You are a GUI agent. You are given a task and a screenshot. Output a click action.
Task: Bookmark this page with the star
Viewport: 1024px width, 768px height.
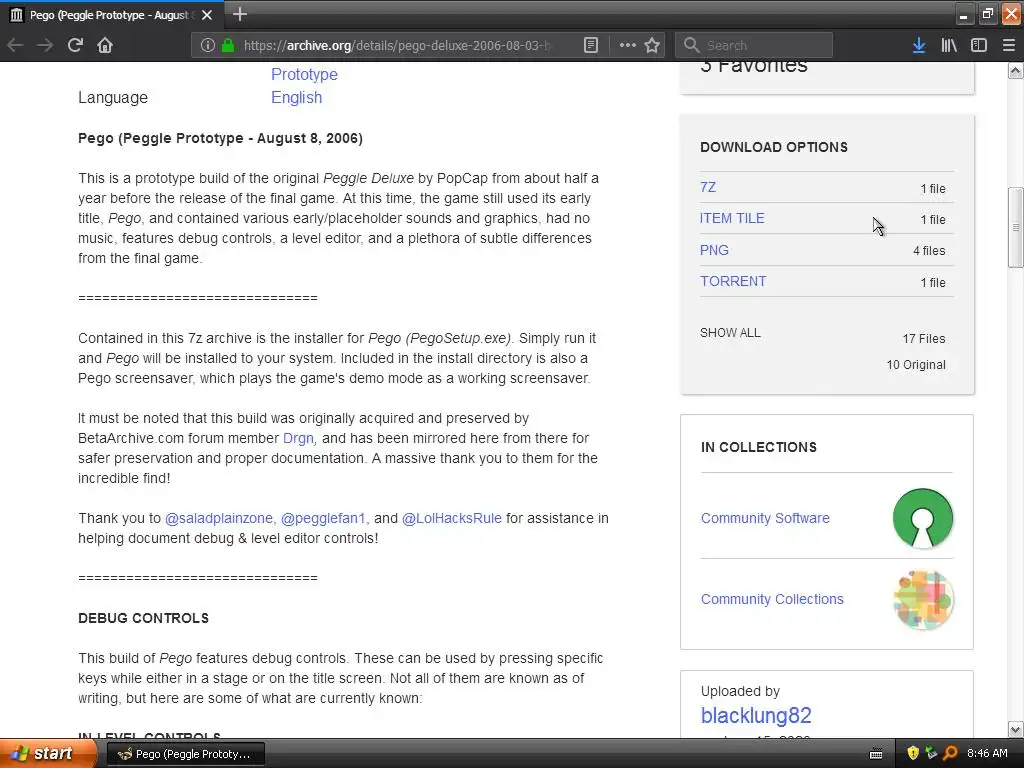click(652, 45)
